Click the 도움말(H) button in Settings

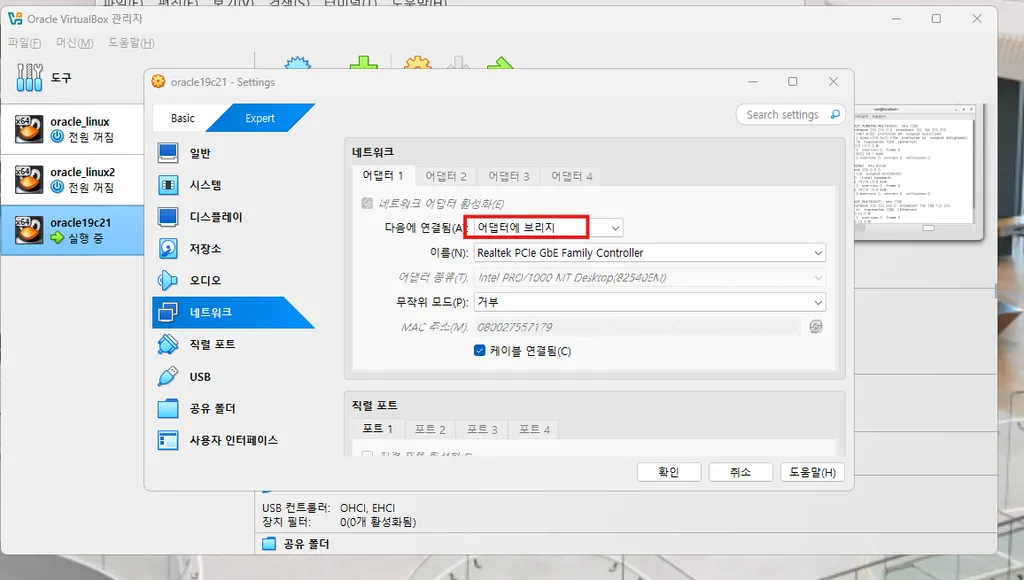coord(812,472)
